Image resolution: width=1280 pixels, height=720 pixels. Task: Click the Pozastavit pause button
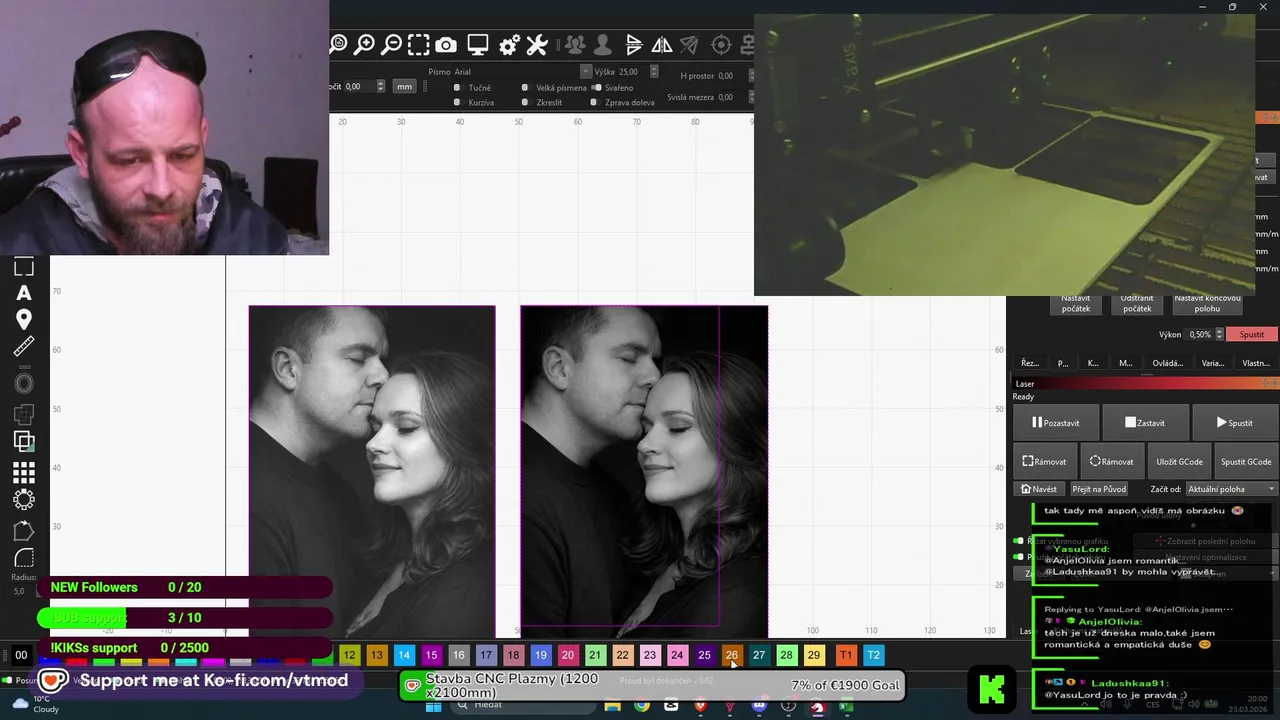1056,423
